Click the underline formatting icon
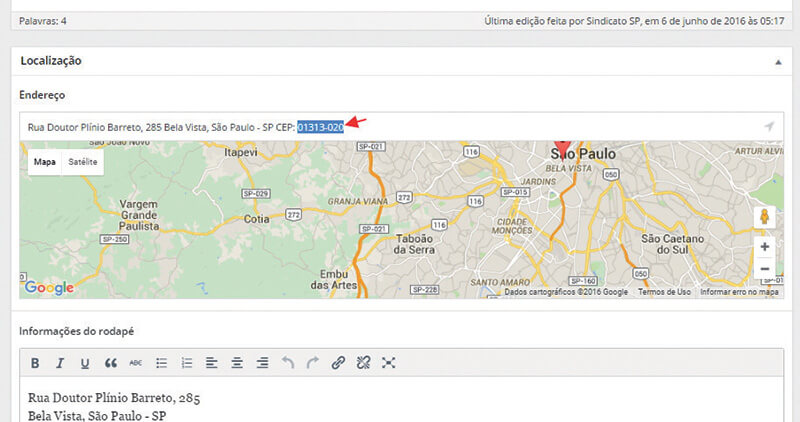Viewport: 800px width, 422px height. tap(85, 363)
